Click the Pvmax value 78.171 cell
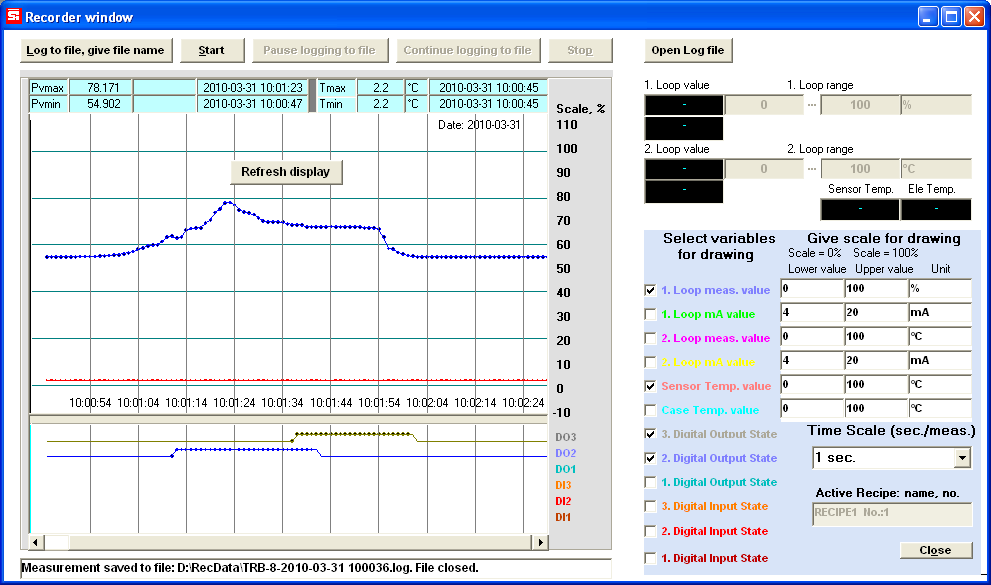This screenshot has width=991, height=585. (100, 88)
